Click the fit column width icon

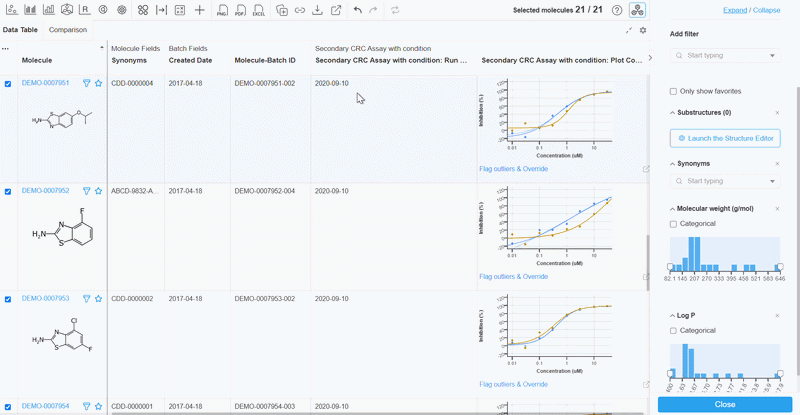coord(161,10)
